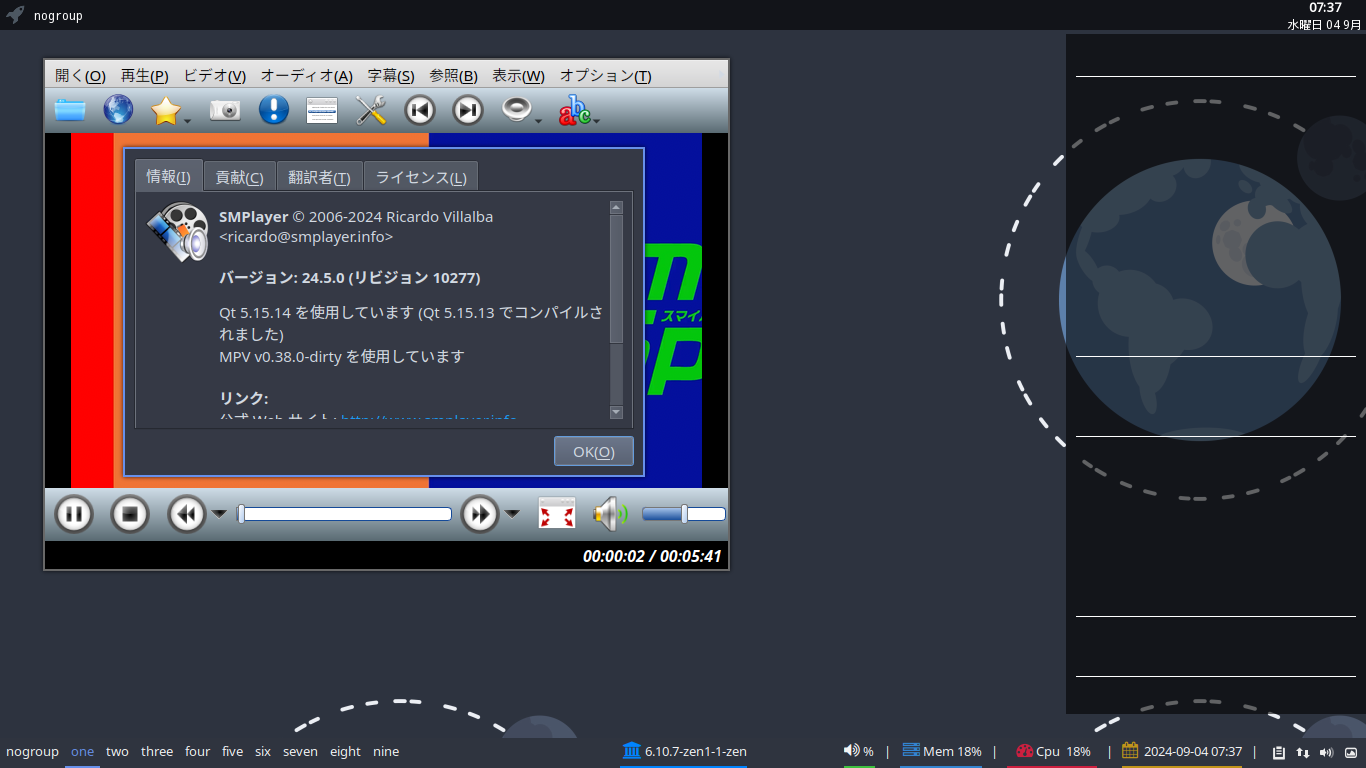Switch to the ライセンス(L) tab

pos(421,177)
